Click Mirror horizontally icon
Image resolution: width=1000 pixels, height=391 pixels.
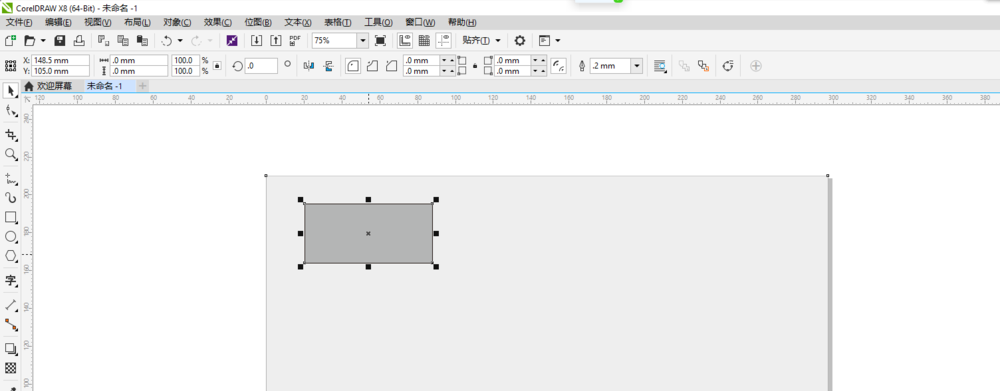coord(309,66)
